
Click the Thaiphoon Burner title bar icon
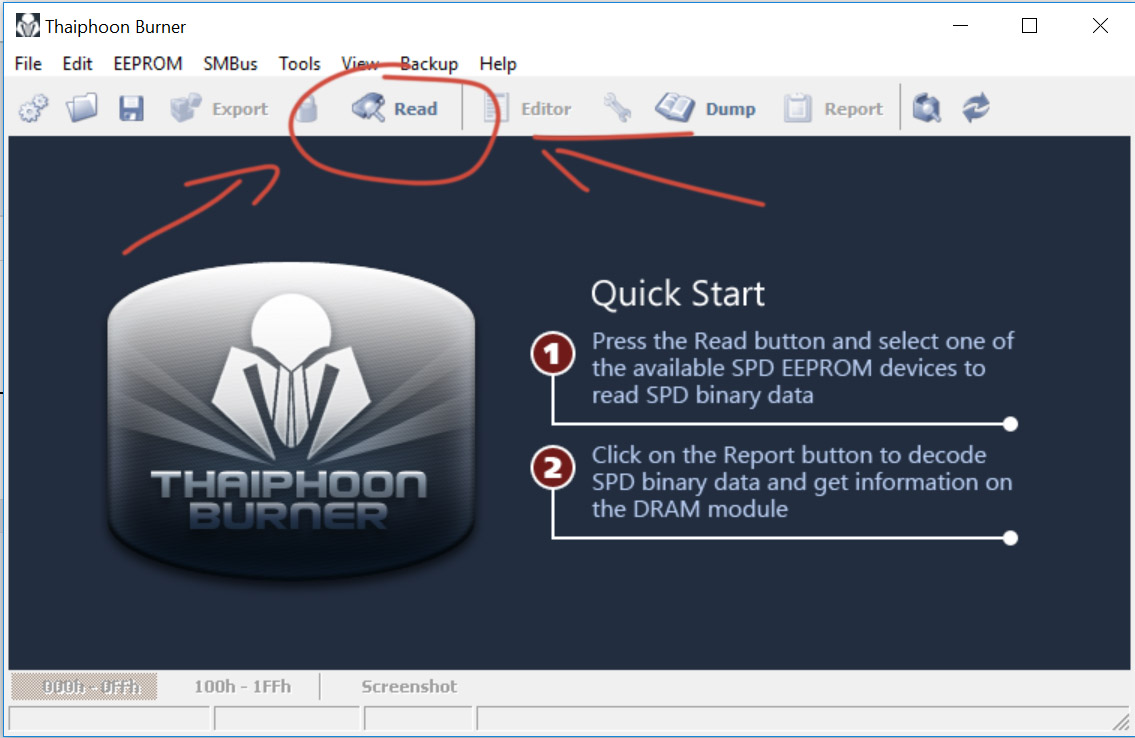(x=28, y=26)
